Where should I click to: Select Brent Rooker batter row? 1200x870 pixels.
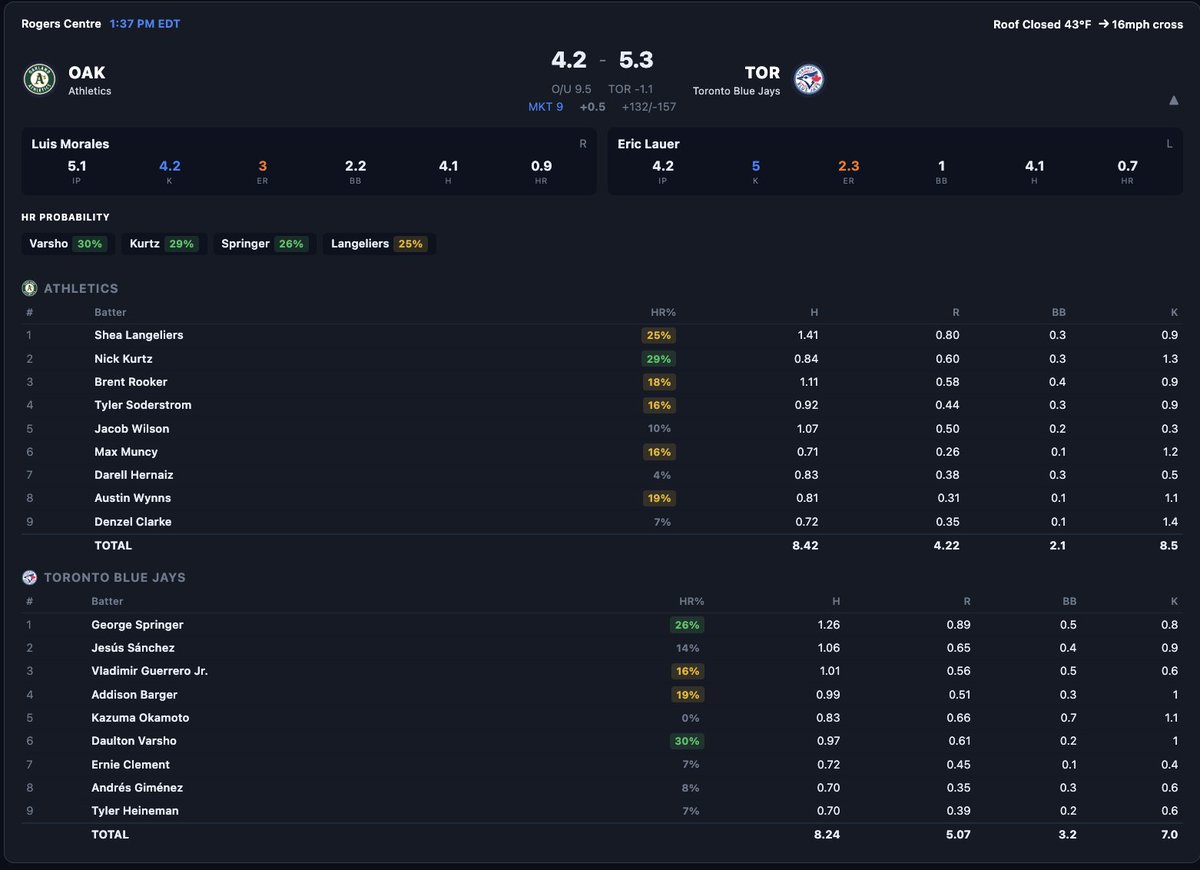(600, 382)
